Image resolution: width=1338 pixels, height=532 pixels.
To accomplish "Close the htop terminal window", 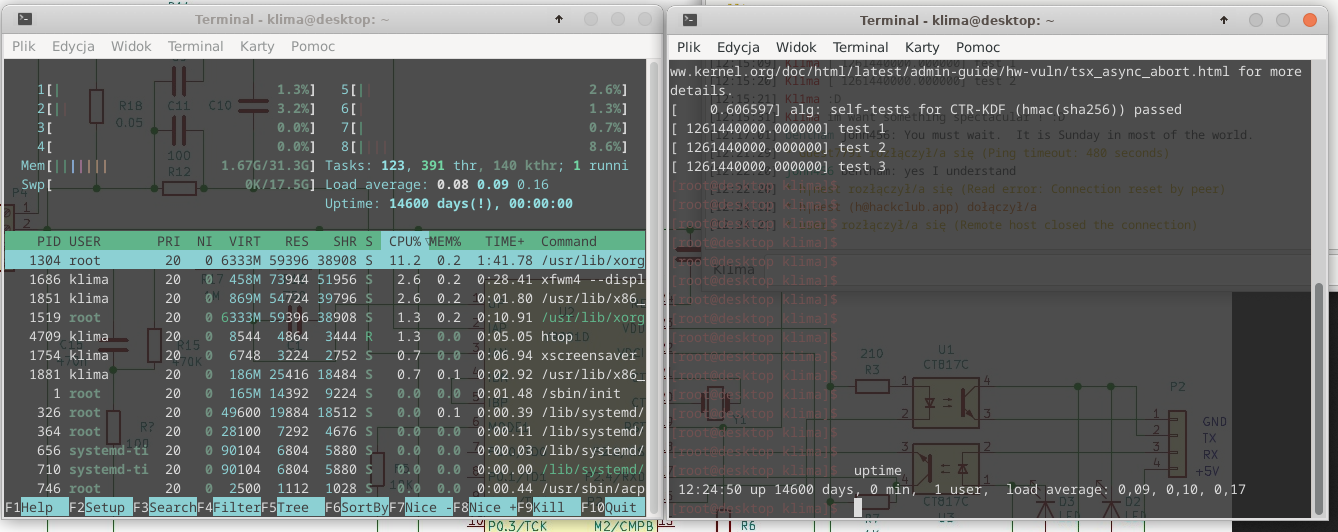I will pyautogui.click(x=643, y=19).
